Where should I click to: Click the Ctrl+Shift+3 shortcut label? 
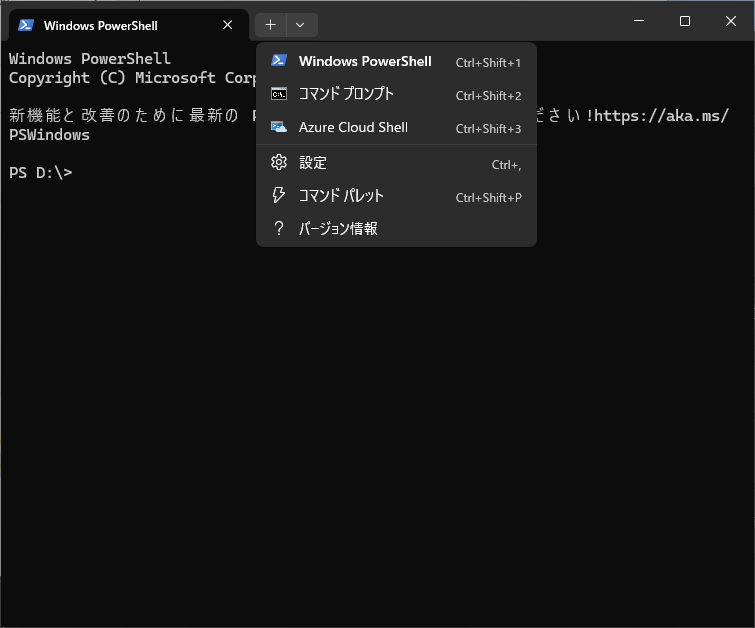click(488, 129)
